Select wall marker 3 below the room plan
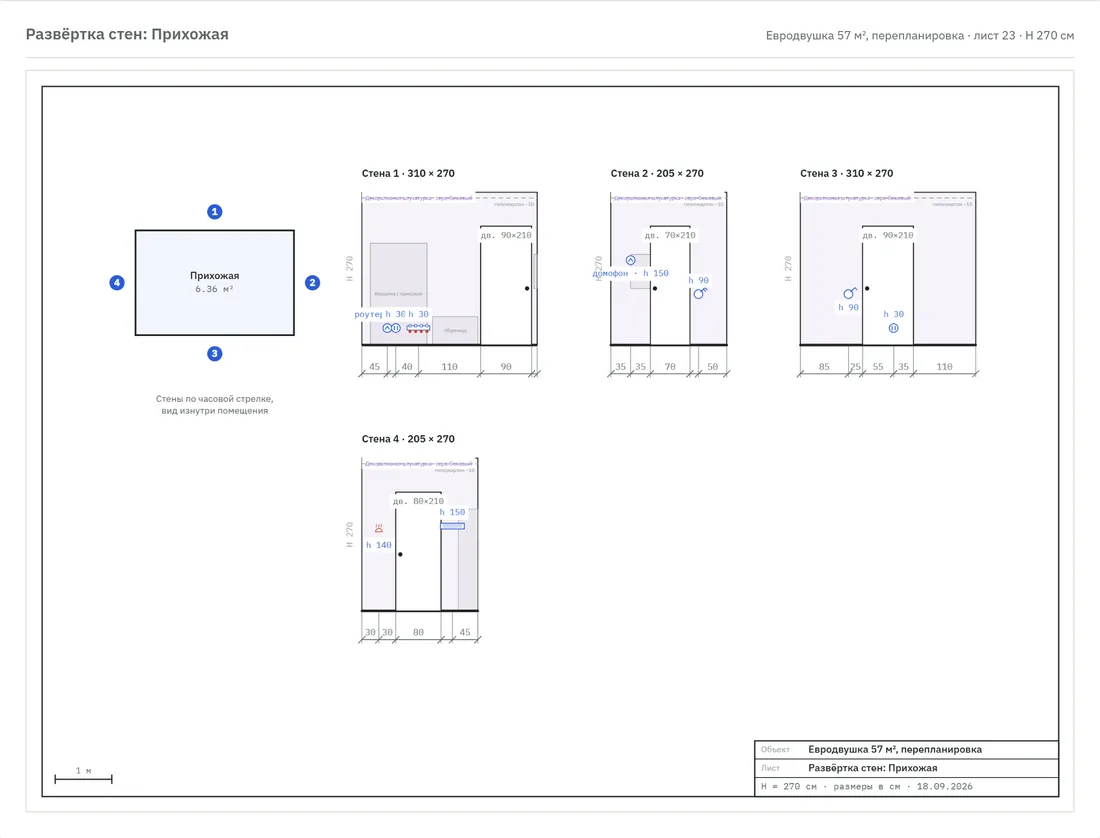 pyautogui.click(x=215, y=353)
